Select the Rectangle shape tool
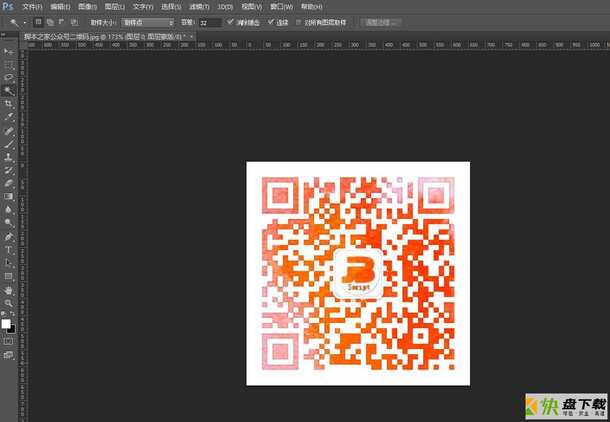The height and width of the screenshot is (422, 610). click(x=9, y=277)
